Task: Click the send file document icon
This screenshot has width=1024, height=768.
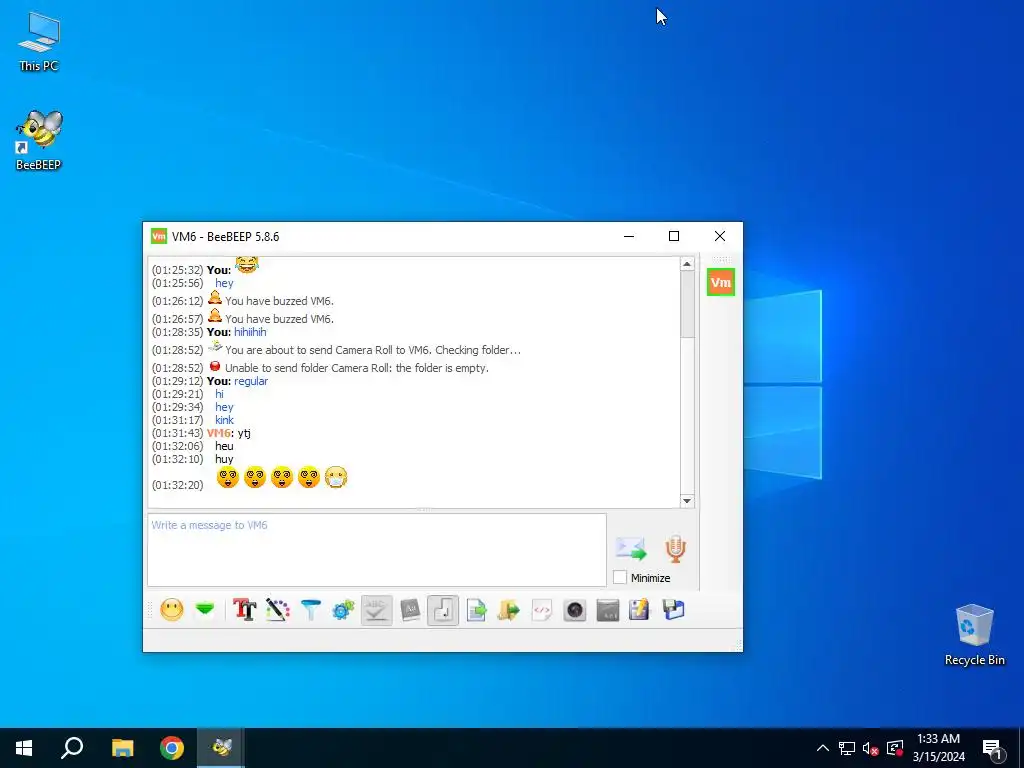Action: (x=476, y=610)
